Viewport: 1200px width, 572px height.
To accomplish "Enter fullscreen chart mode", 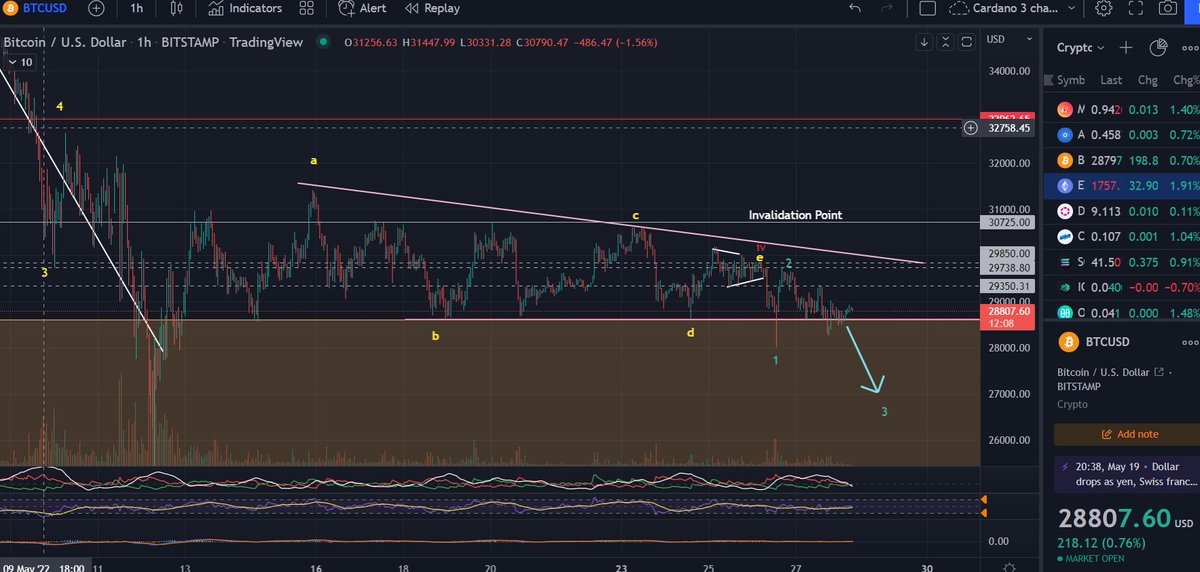I will (1136, 8).
